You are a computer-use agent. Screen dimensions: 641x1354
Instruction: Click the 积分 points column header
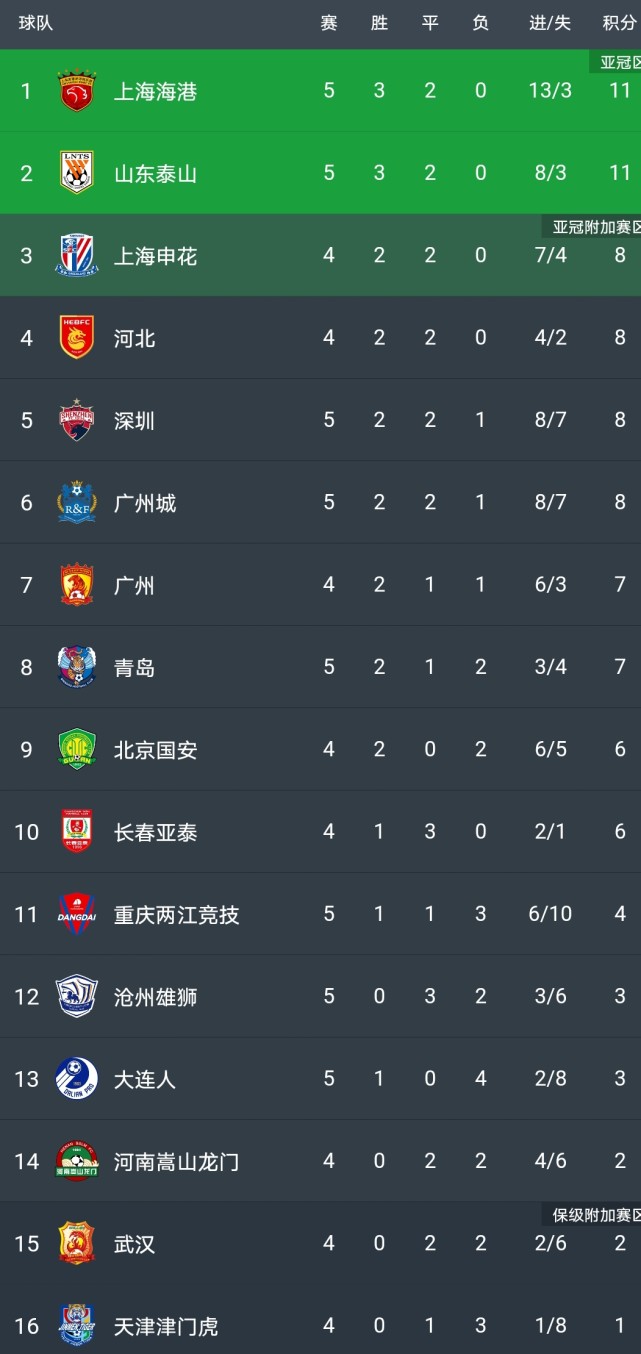(x=619, y=23)
